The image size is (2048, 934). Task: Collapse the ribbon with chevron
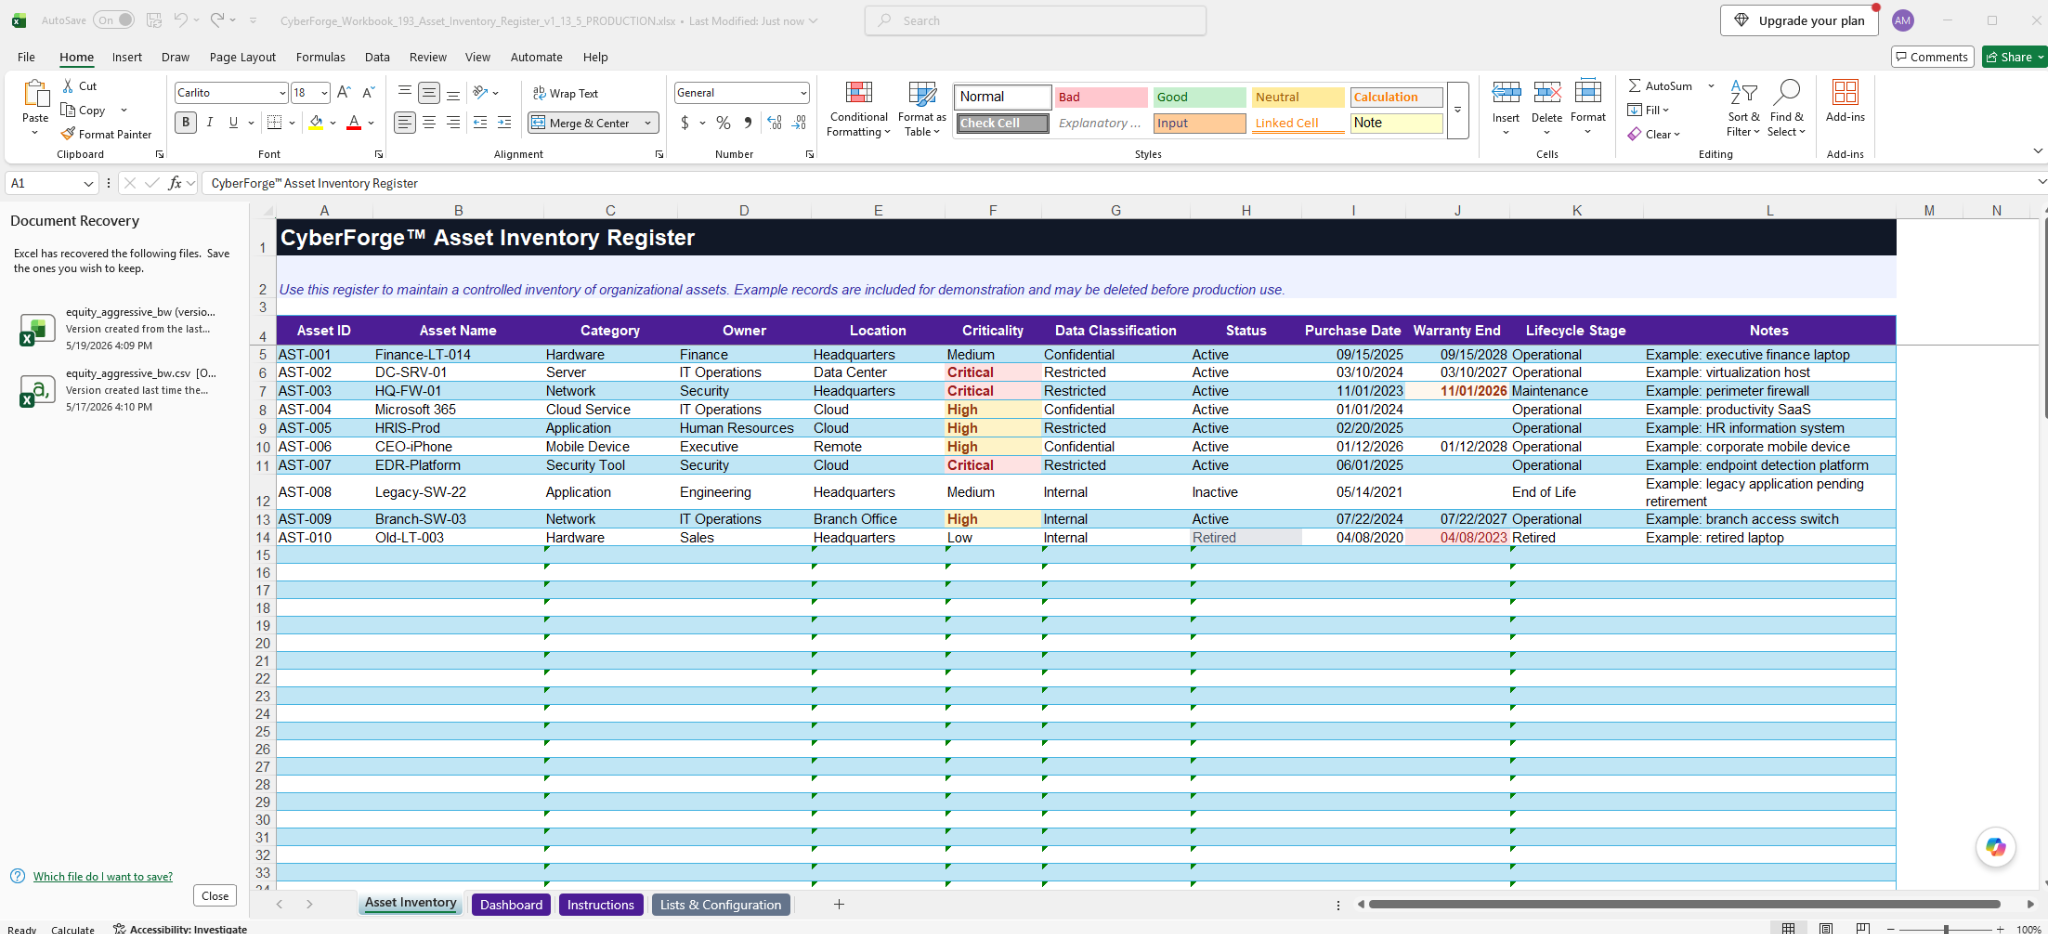(x=2038, y=151)
